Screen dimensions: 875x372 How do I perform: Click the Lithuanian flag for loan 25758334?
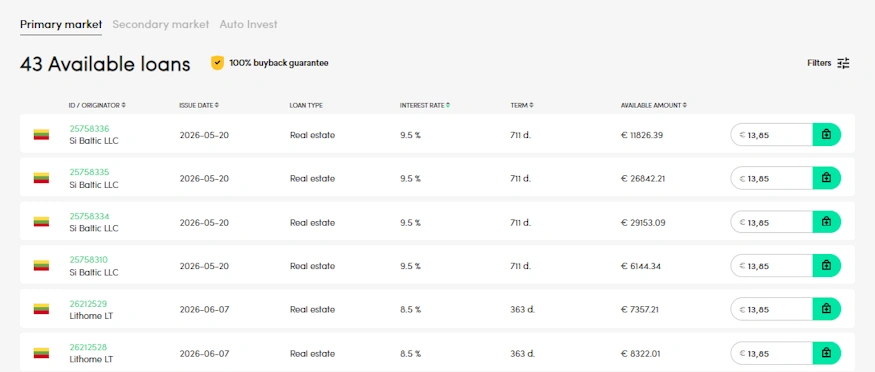pos(41,222)
